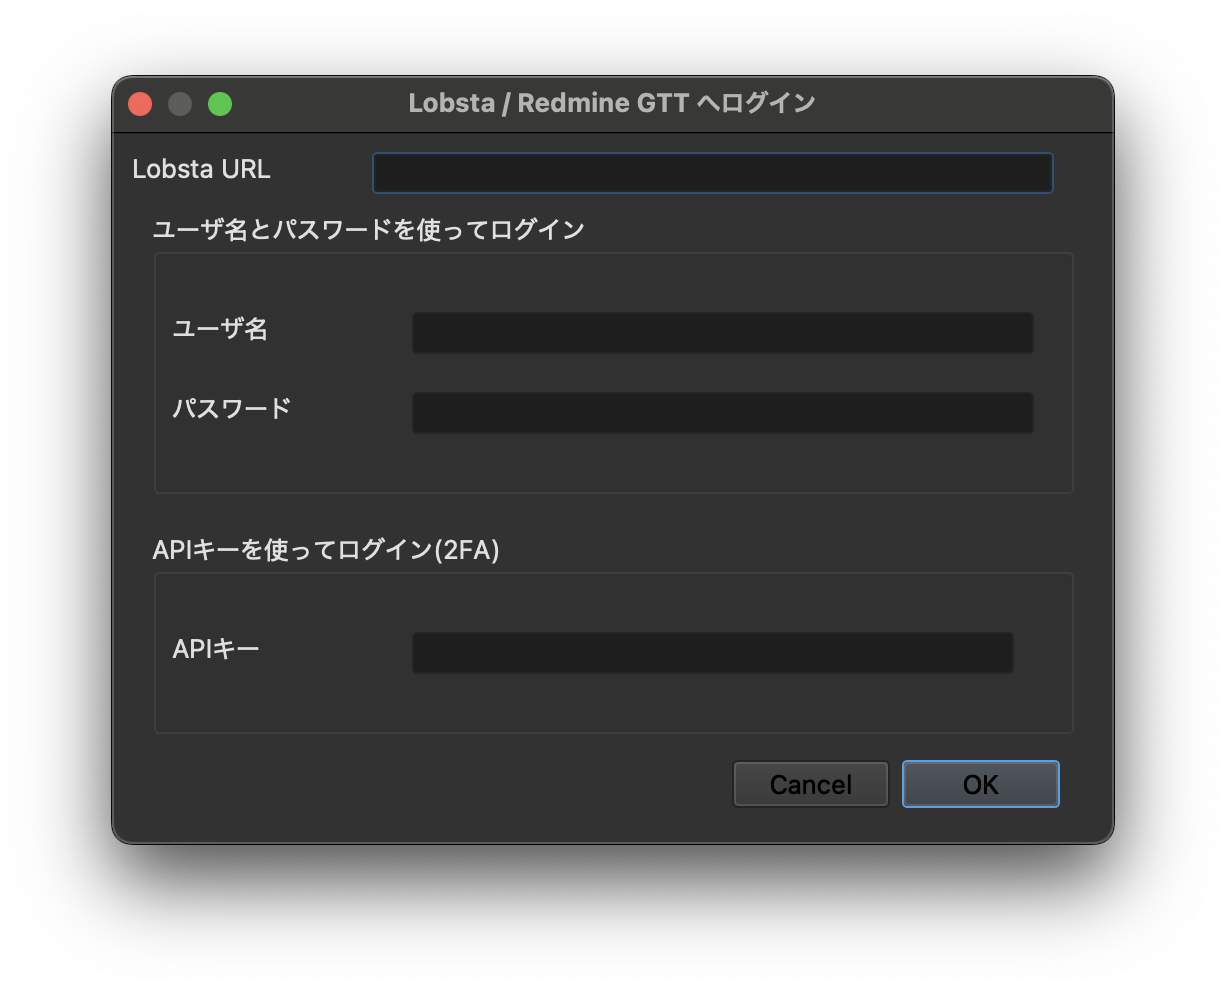The height and width of the screenshot is (992, 1226).
Task: Click the APIキー label text
Action: (216, 649)
